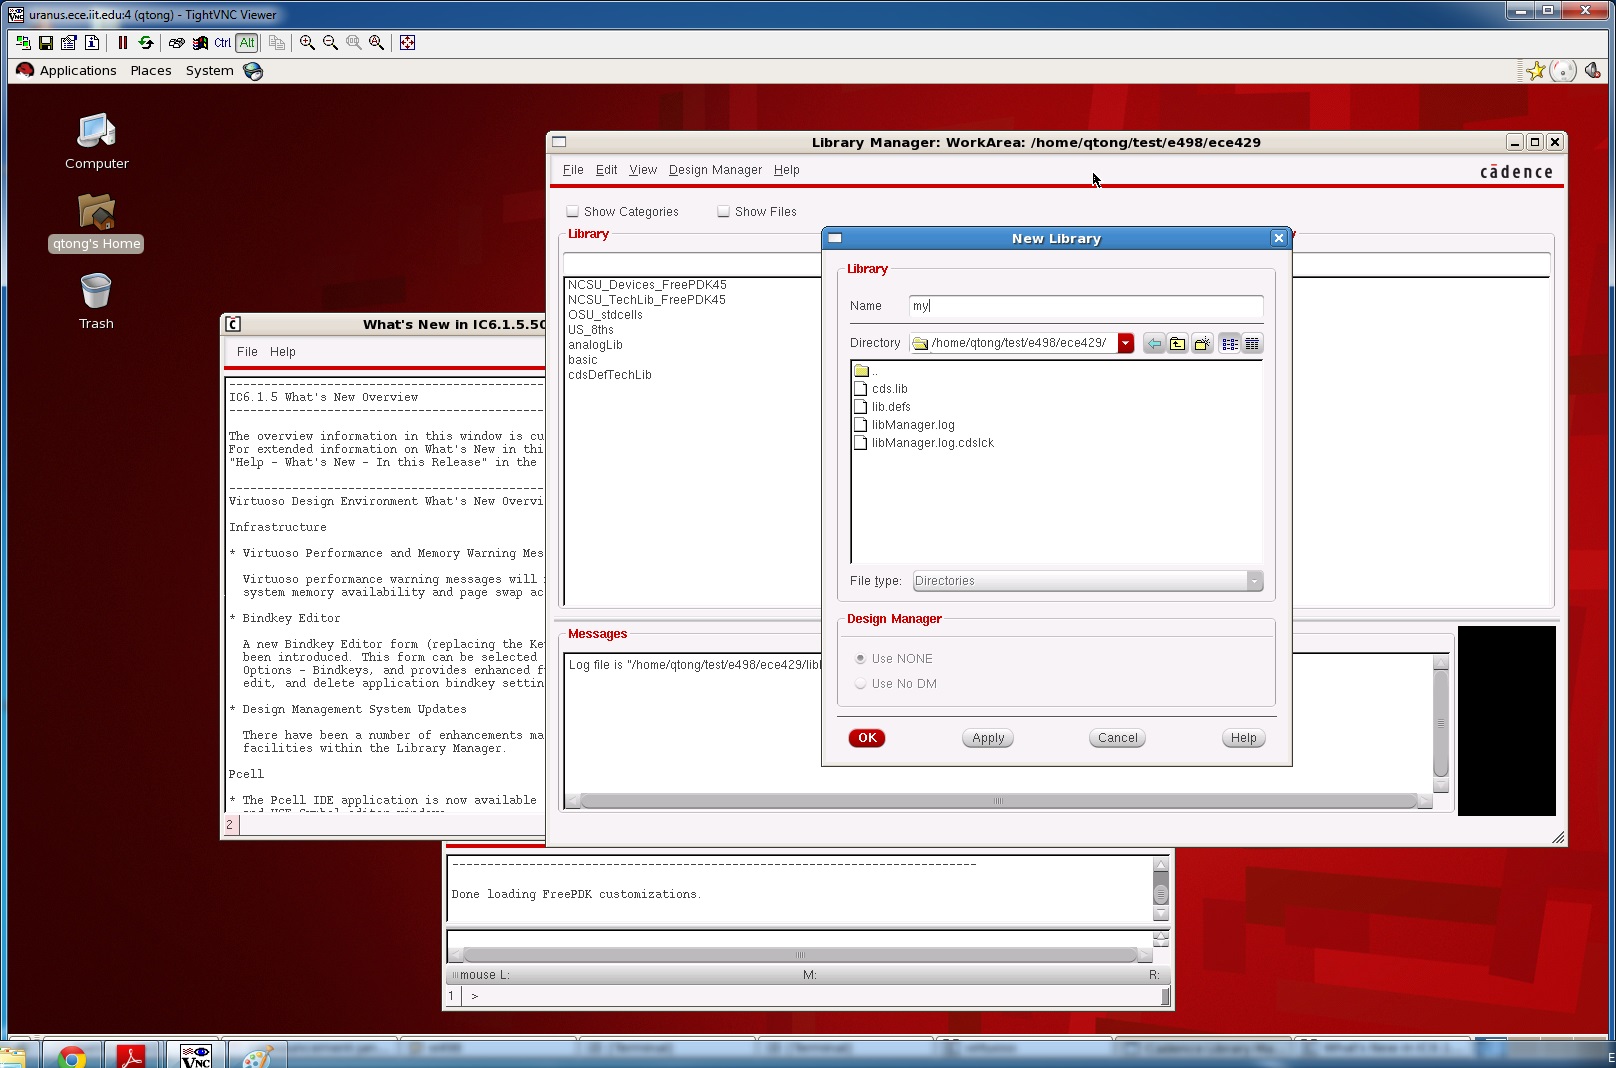Open Design Manager menu in Library Manager

(x=715, y=170)
